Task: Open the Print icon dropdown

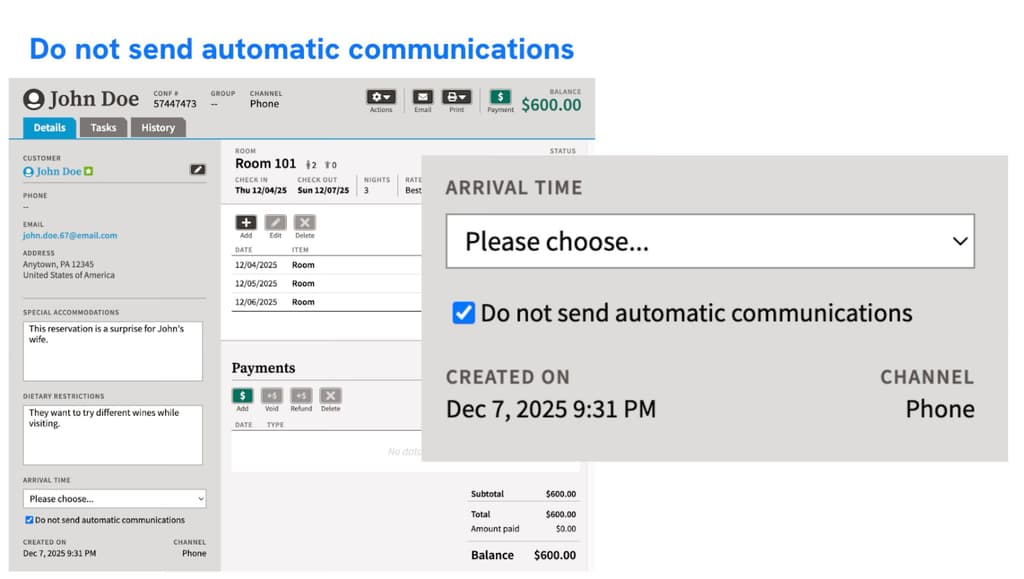Action: tap(456, 97)
